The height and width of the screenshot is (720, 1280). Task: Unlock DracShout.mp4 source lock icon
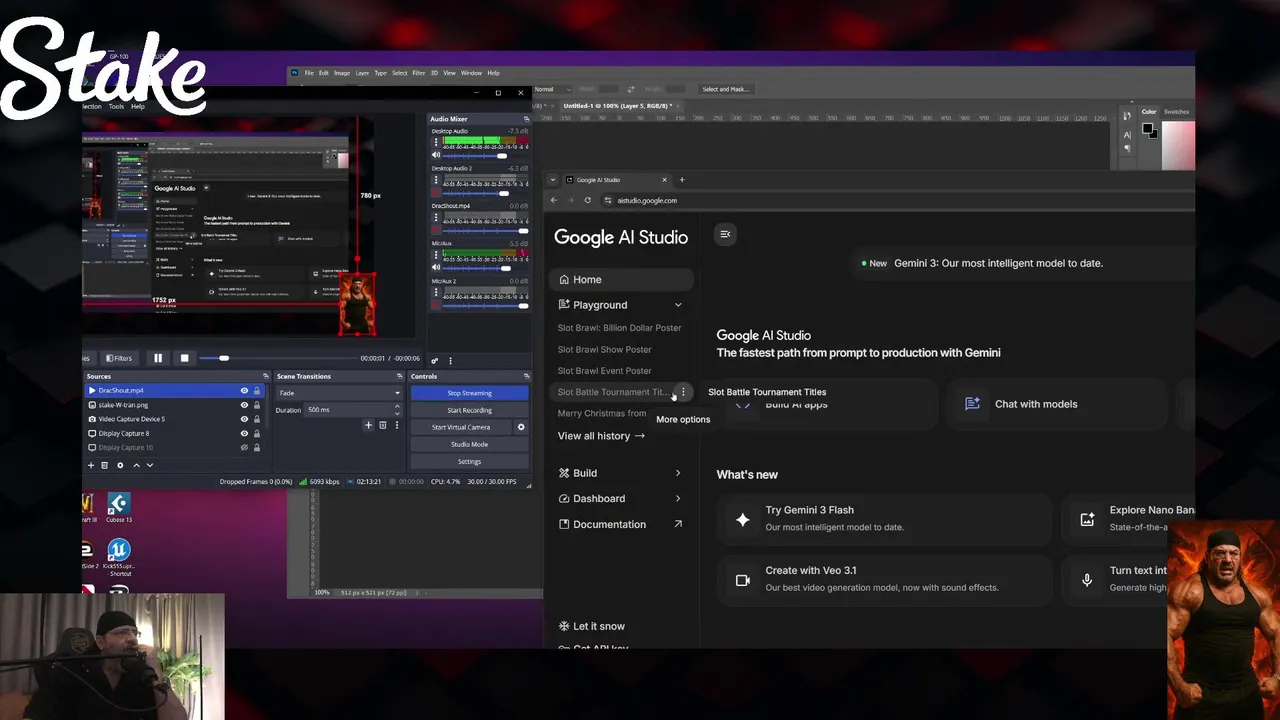tap(256, 391)
